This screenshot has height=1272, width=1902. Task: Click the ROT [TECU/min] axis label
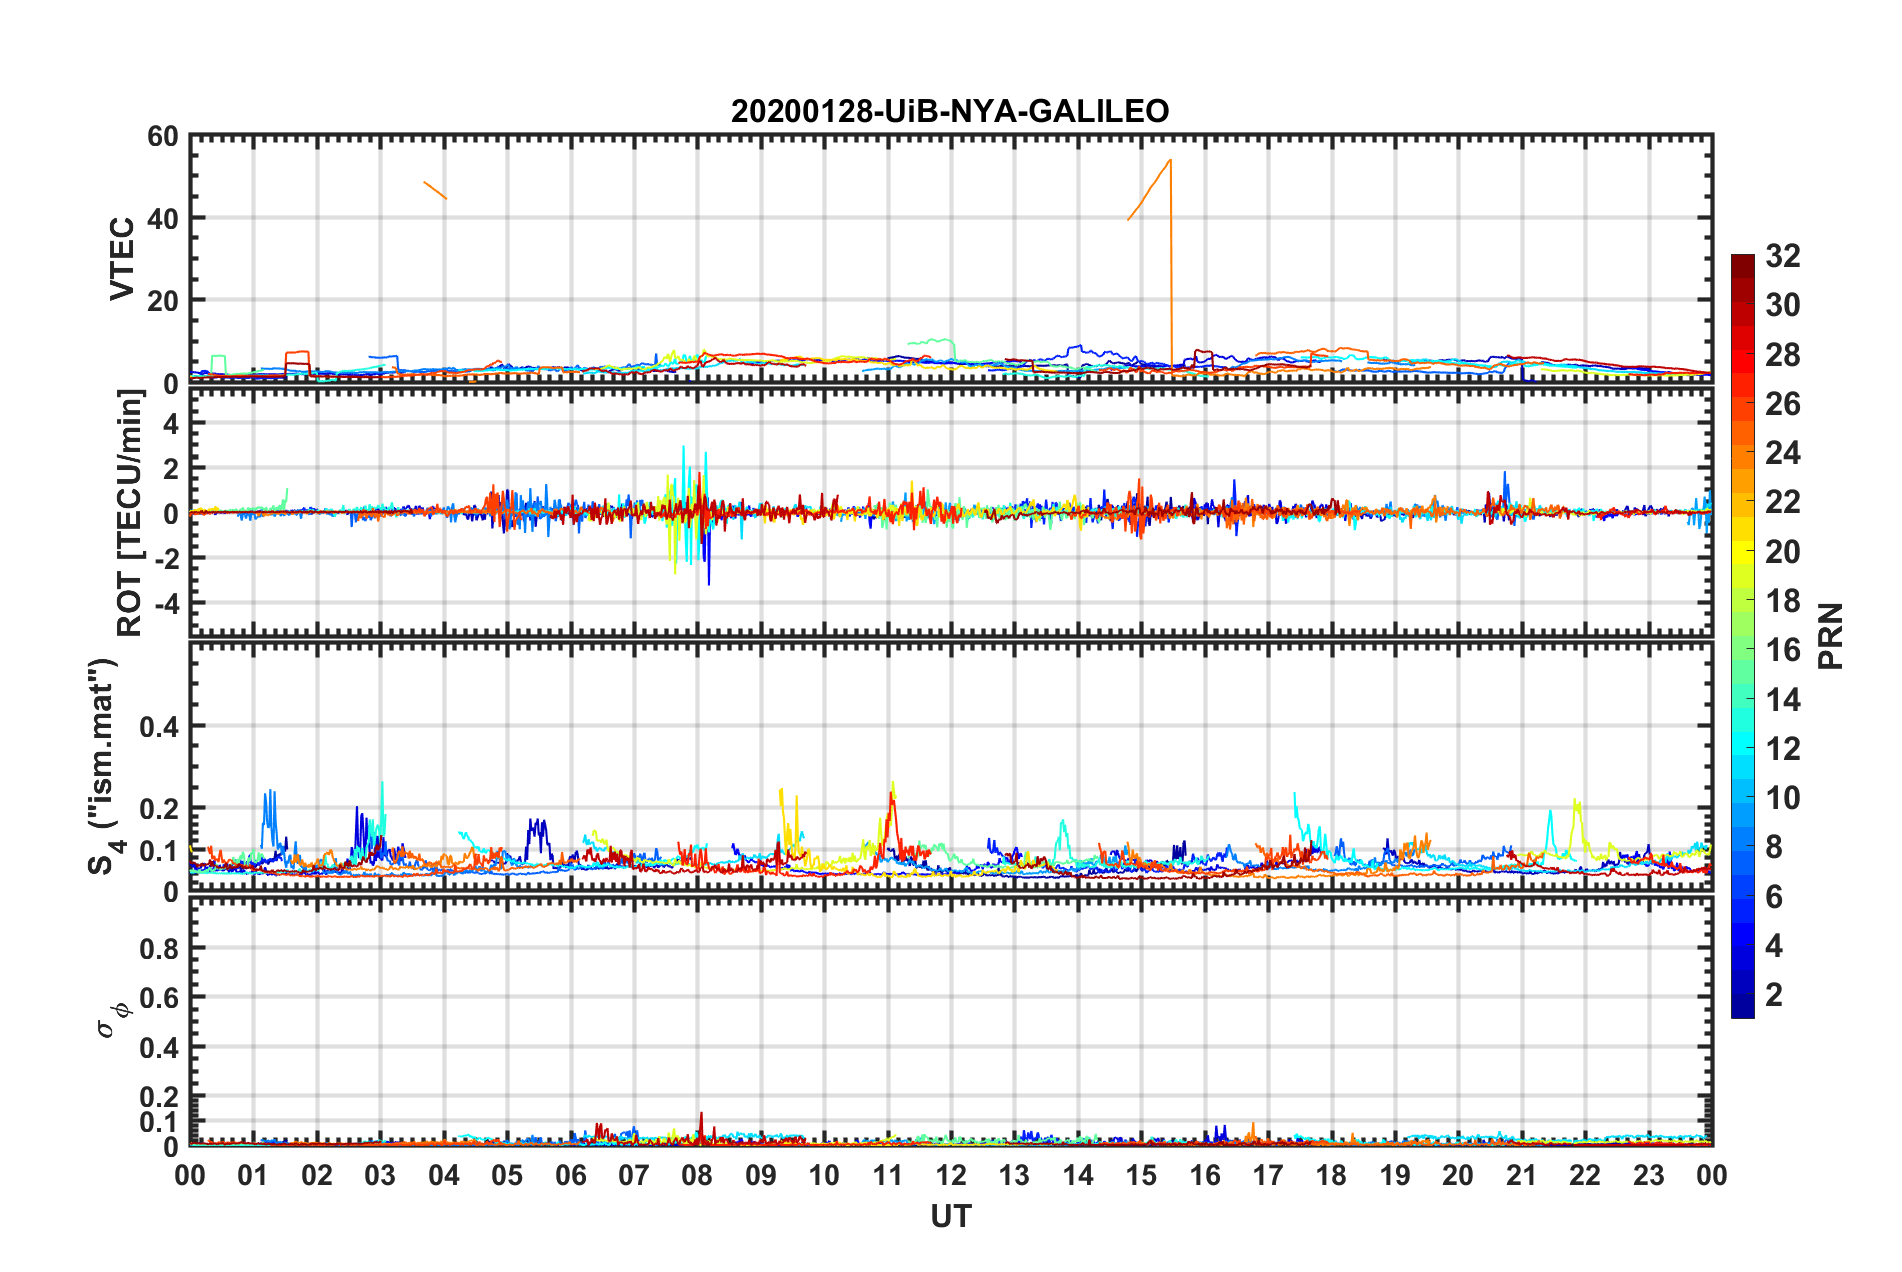(x=130, y=513)
